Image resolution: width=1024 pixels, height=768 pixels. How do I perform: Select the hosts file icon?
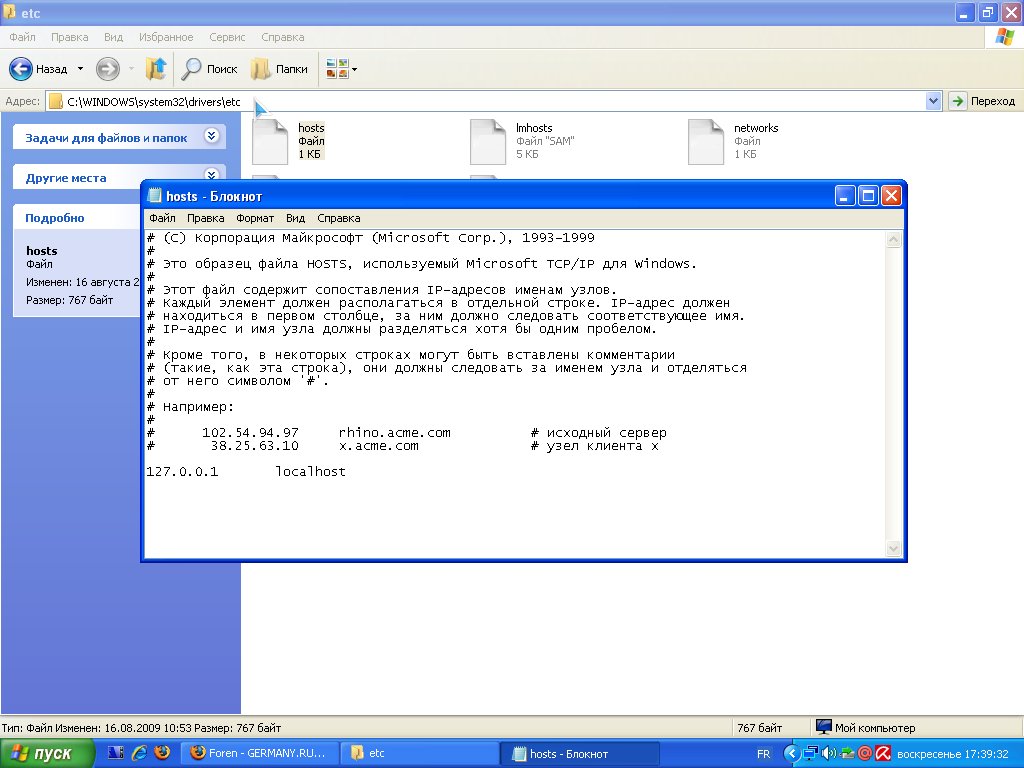pyautogui.click(x=270, y=141)
